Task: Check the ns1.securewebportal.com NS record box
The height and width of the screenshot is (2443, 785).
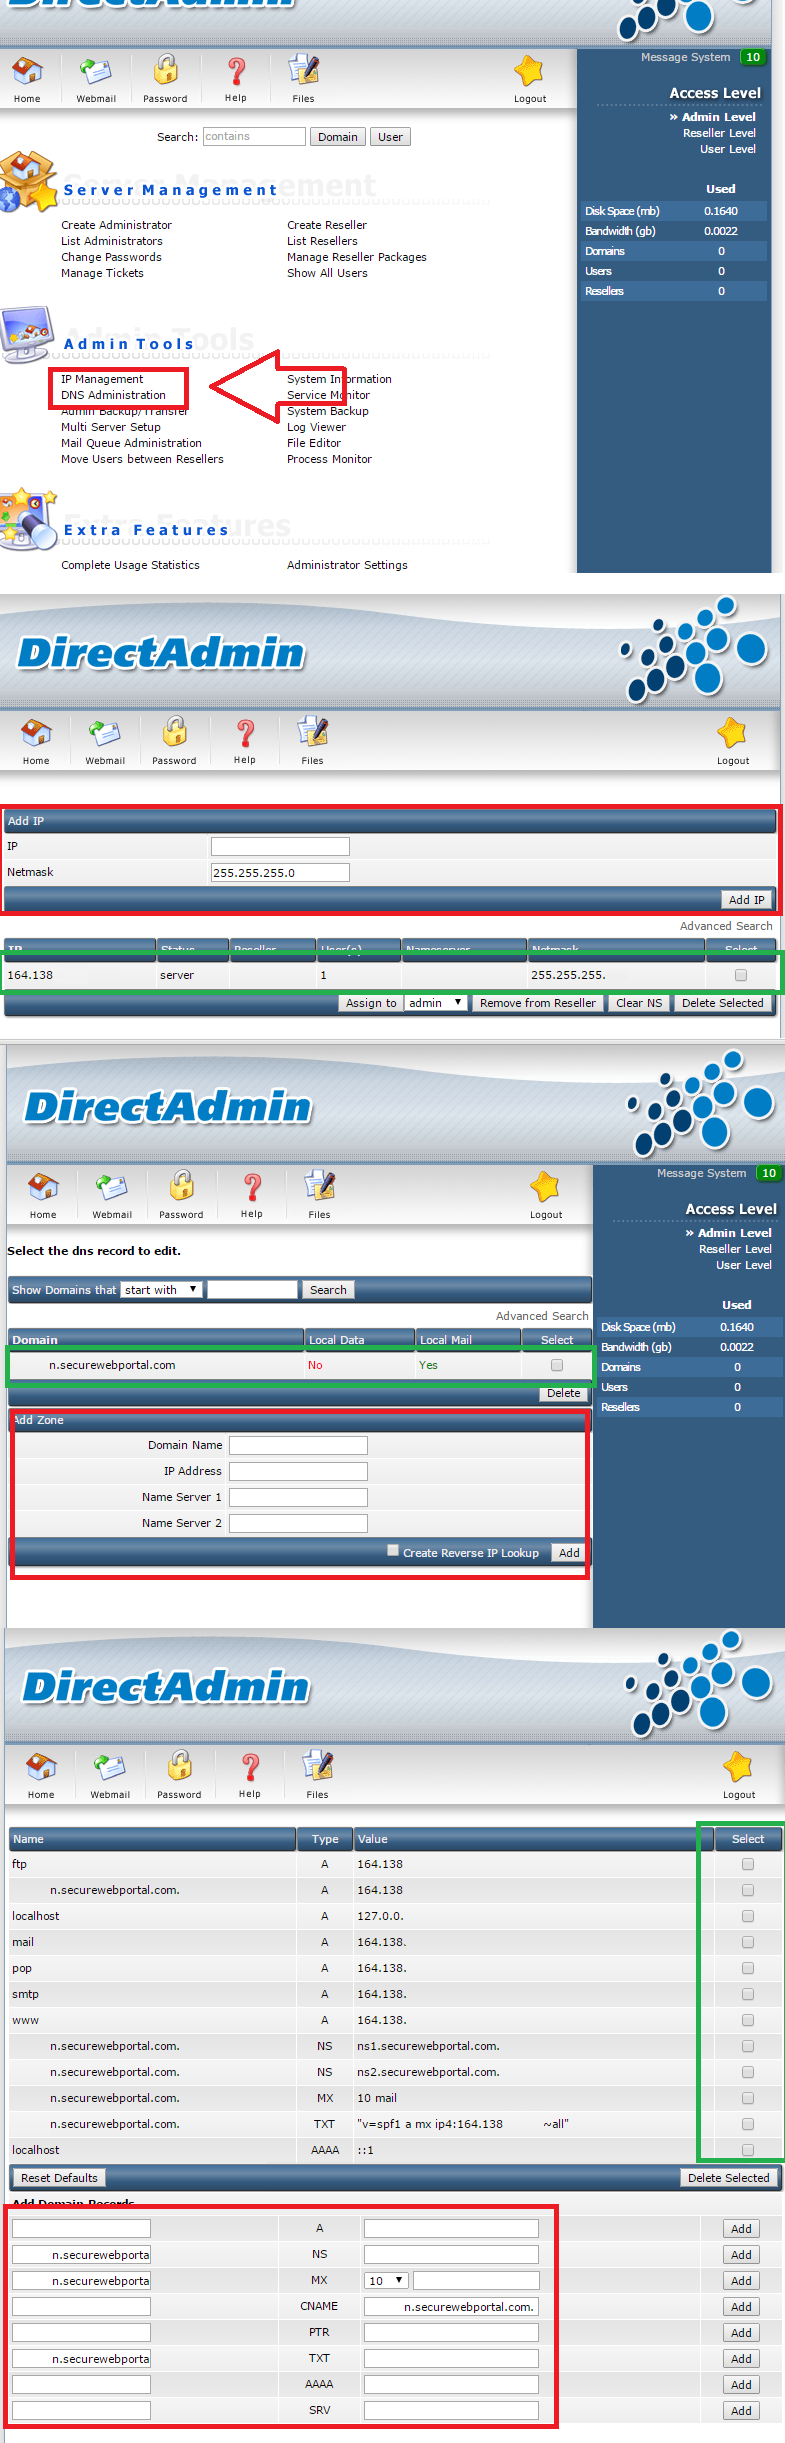Action: tap(748, 2046)
